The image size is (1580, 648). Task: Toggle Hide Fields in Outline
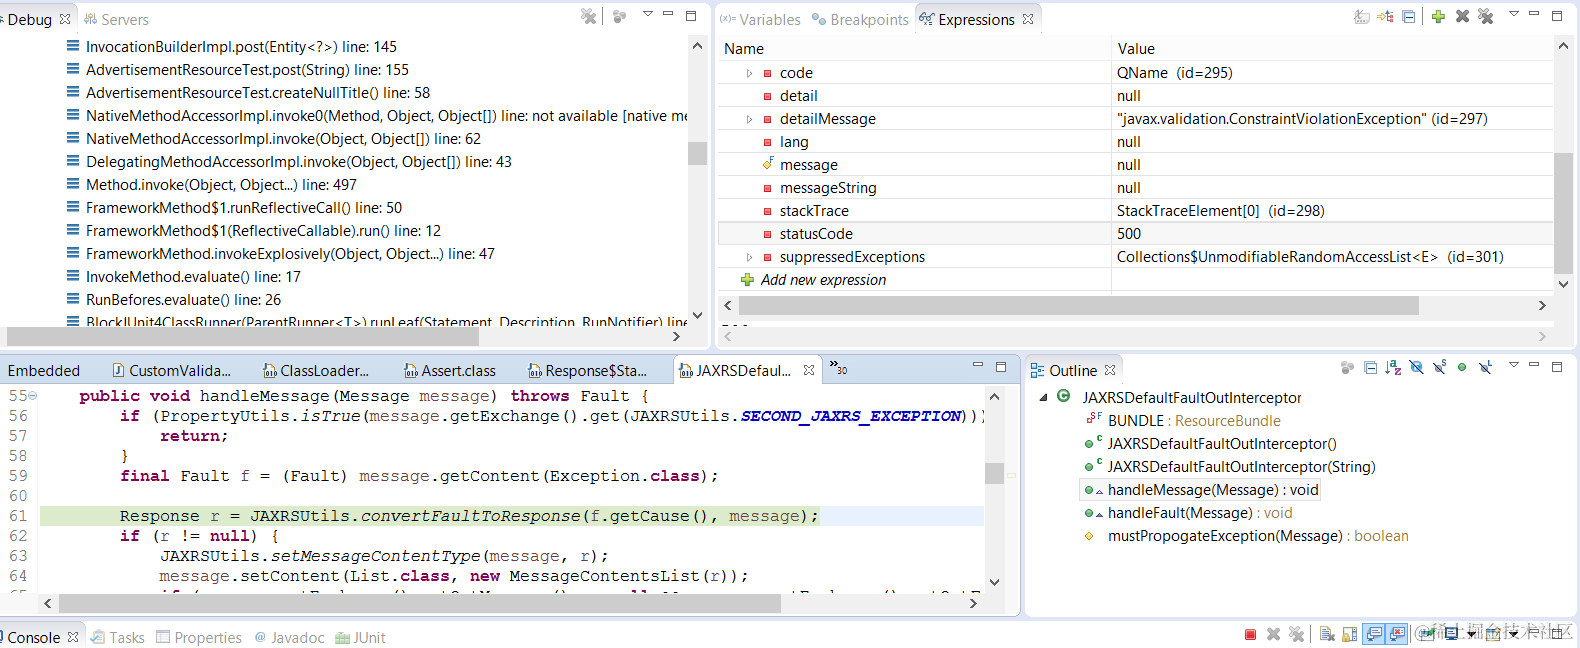1416,367
